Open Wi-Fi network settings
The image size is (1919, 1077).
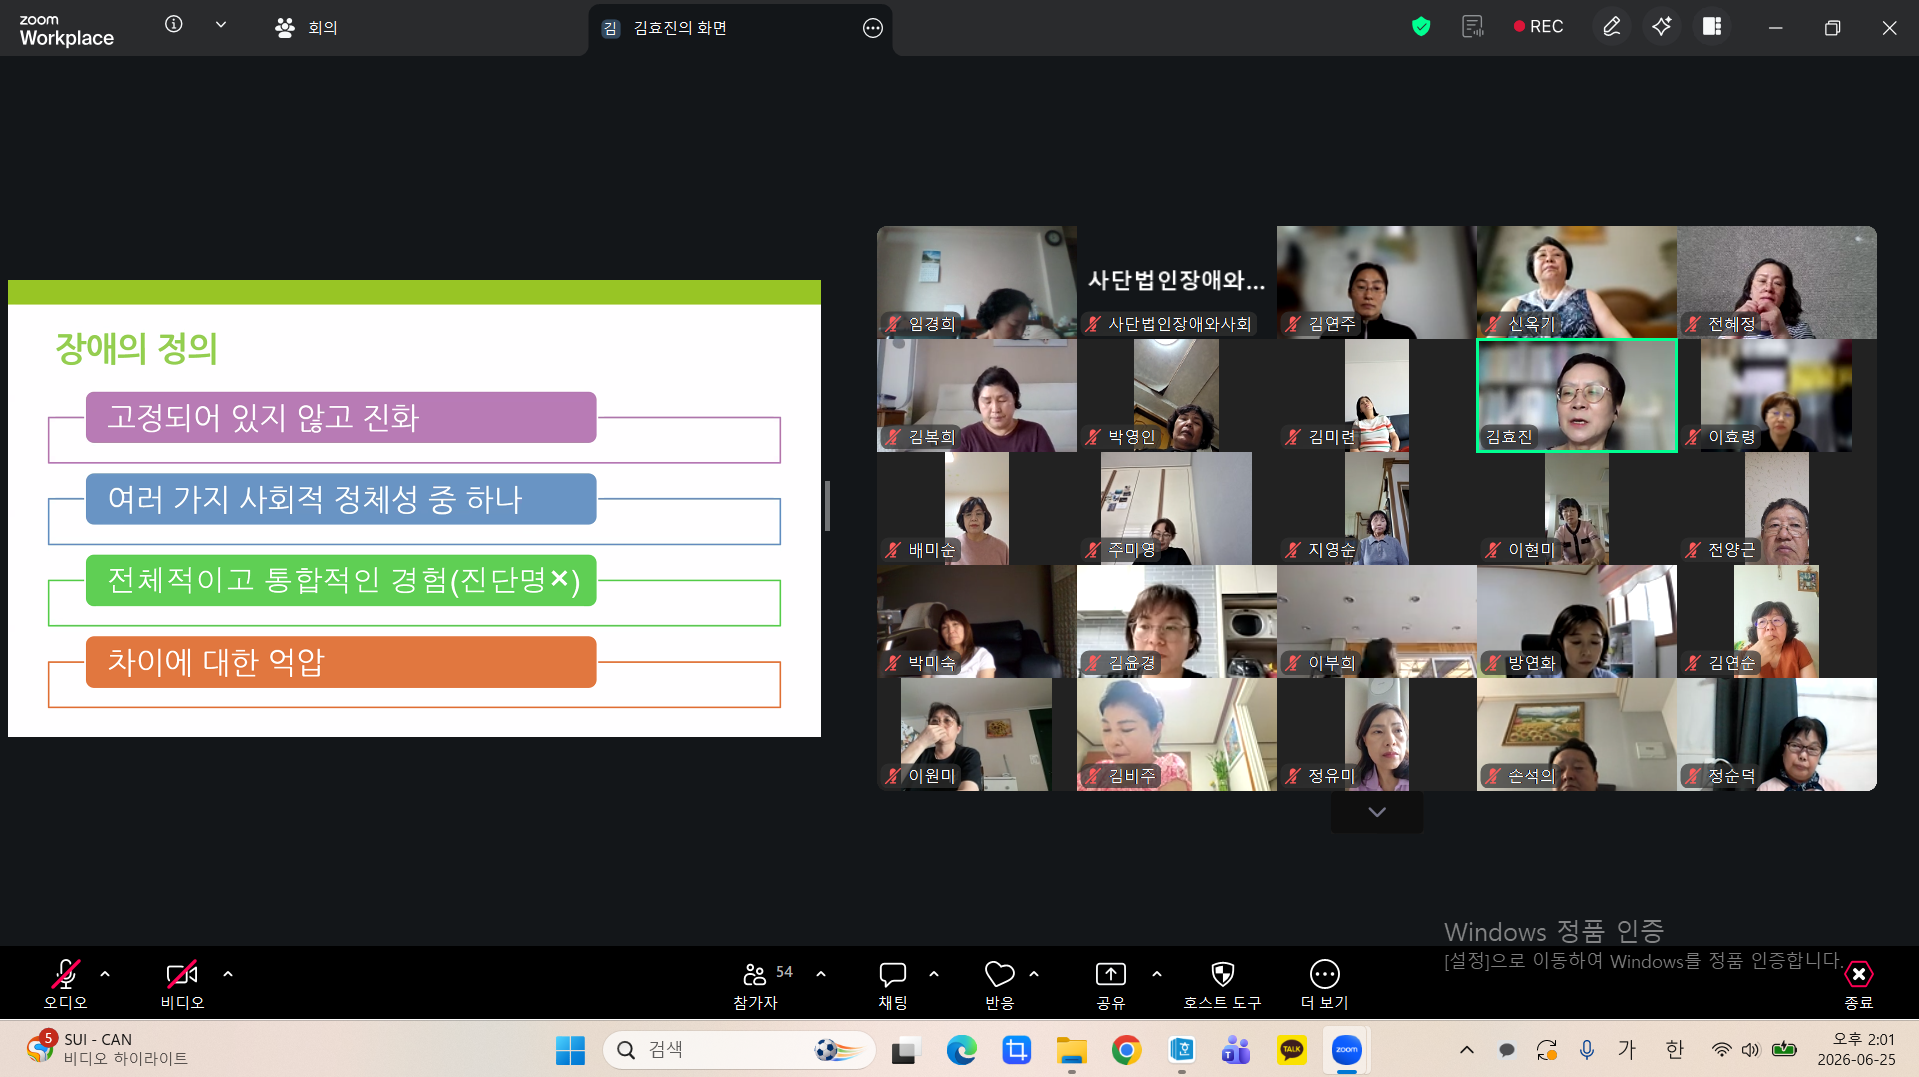pyautogui.click(x=1721, y=1050)
